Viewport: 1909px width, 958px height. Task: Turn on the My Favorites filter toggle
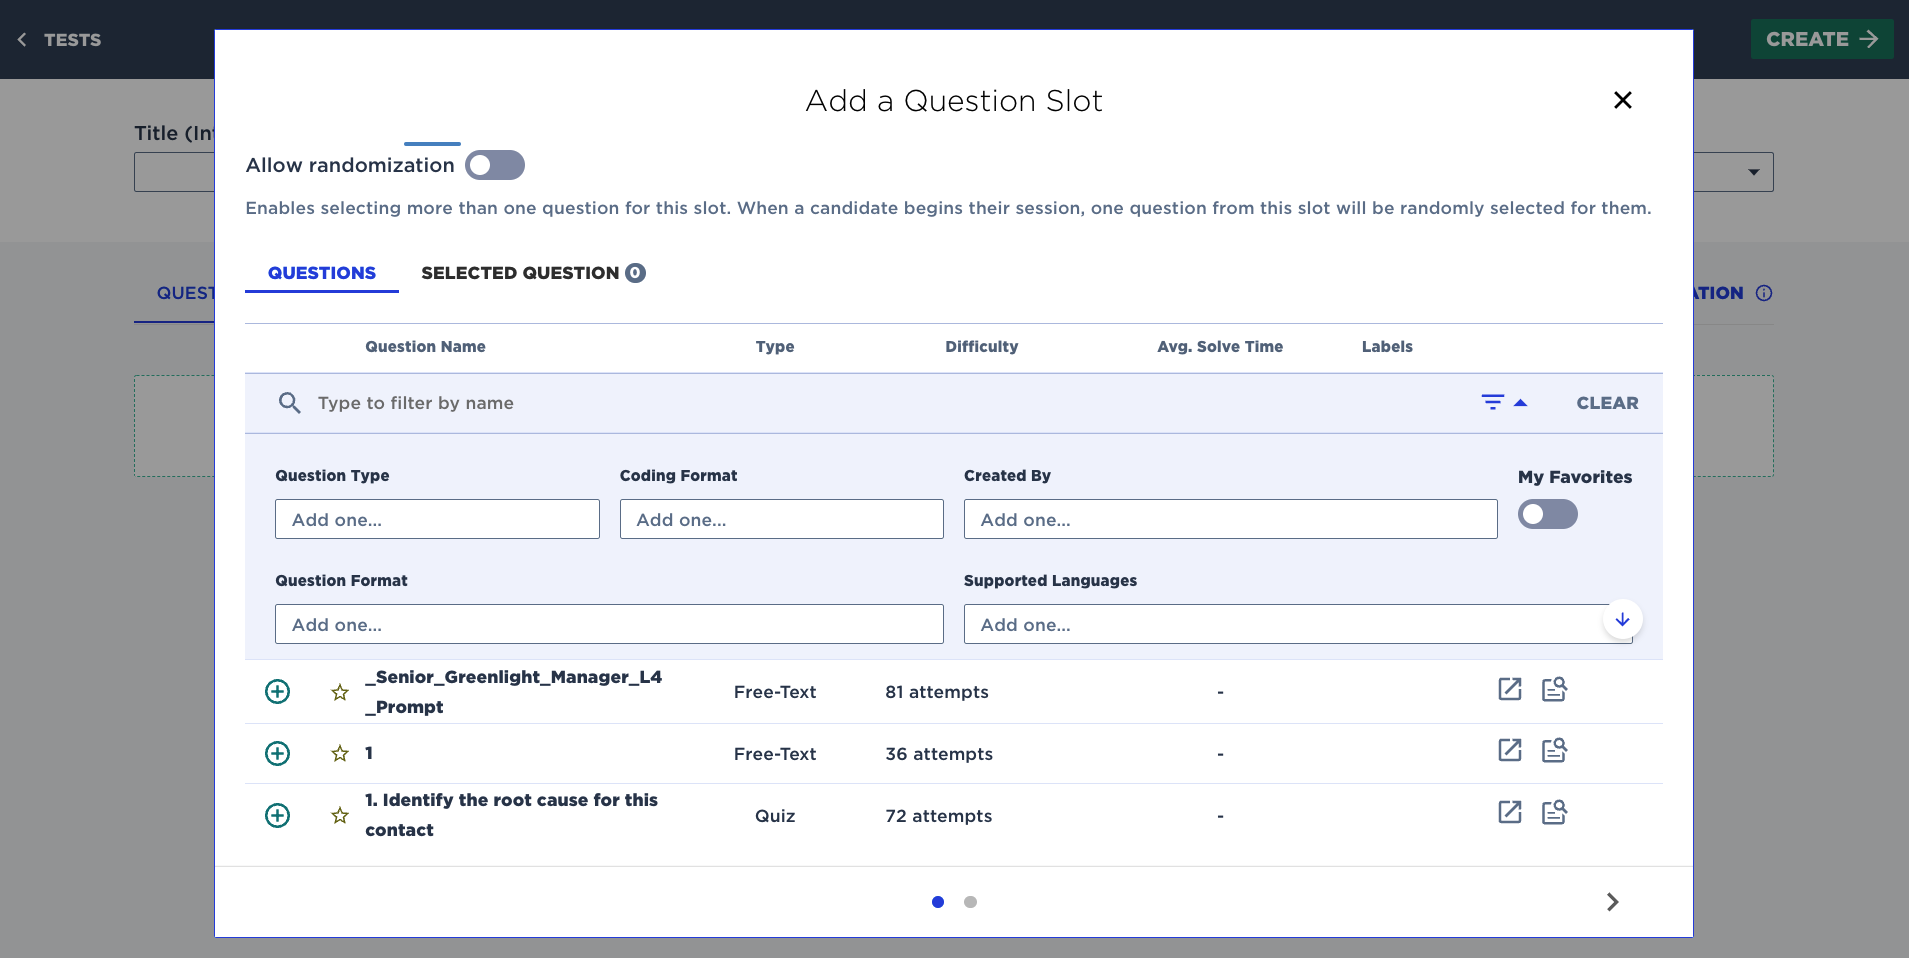[1547, 513]
